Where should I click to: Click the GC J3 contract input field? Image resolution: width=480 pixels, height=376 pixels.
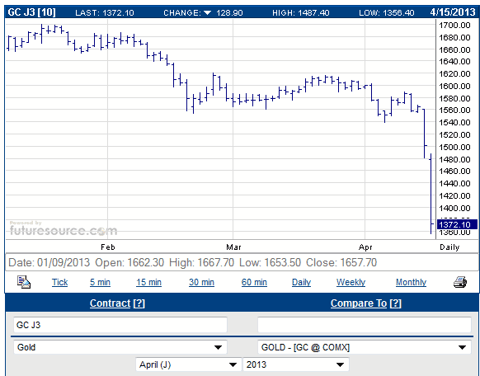120,325
